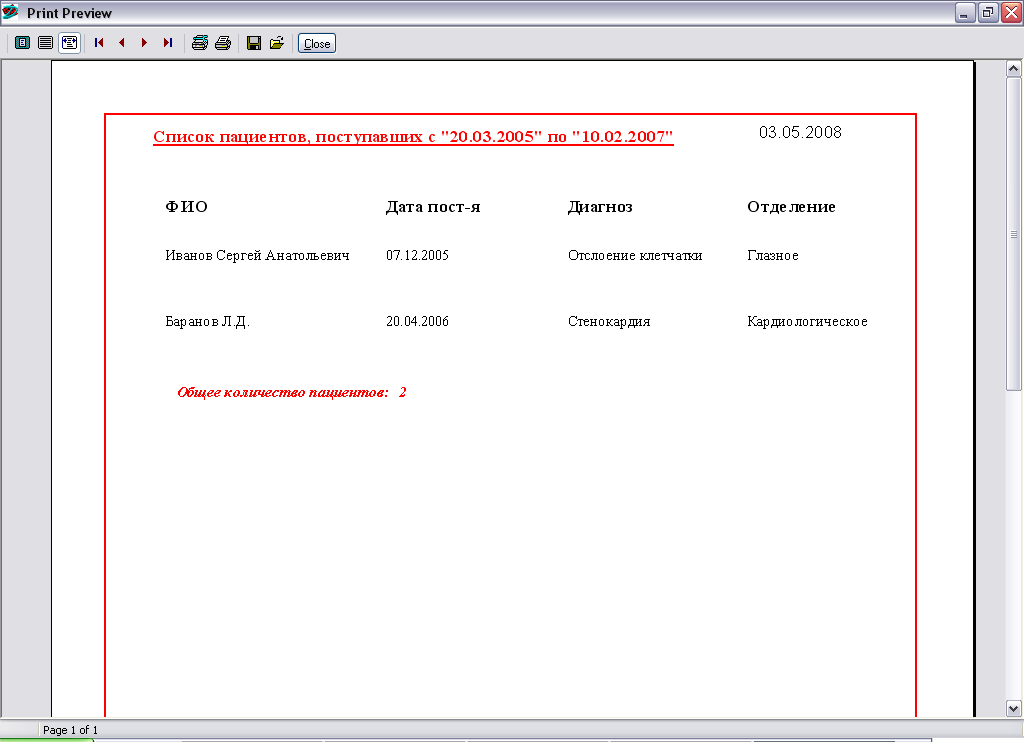
Task: Minimize the Print Preview window
Action: pos(965,12)
